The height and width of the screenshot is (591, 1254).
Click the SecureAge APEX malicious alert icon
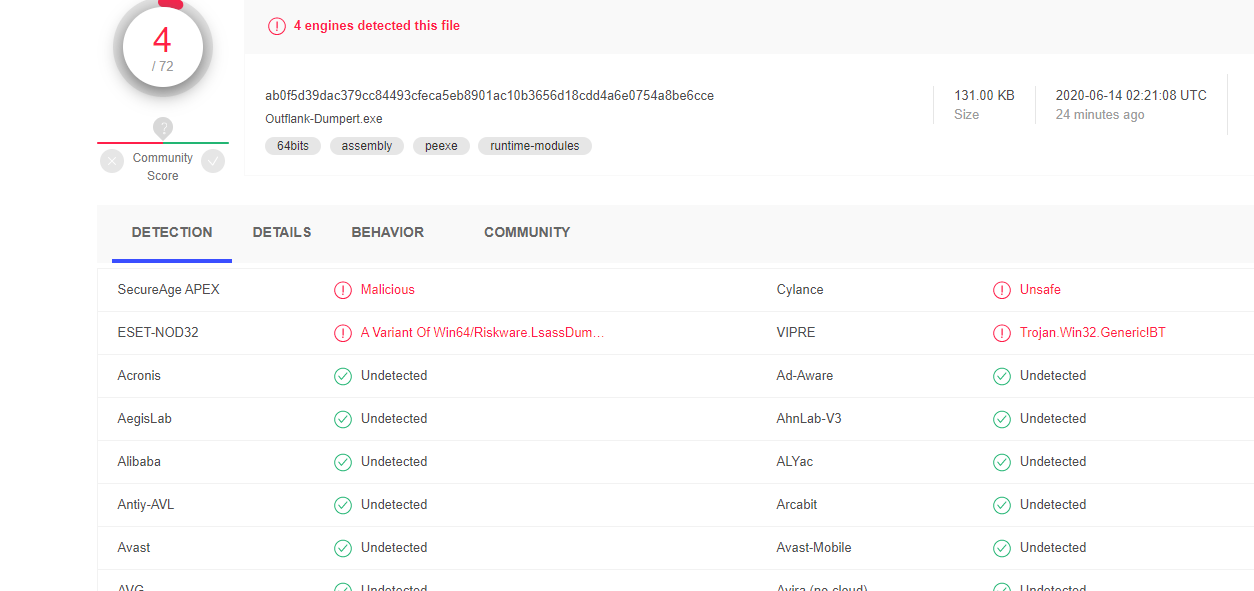343,290
